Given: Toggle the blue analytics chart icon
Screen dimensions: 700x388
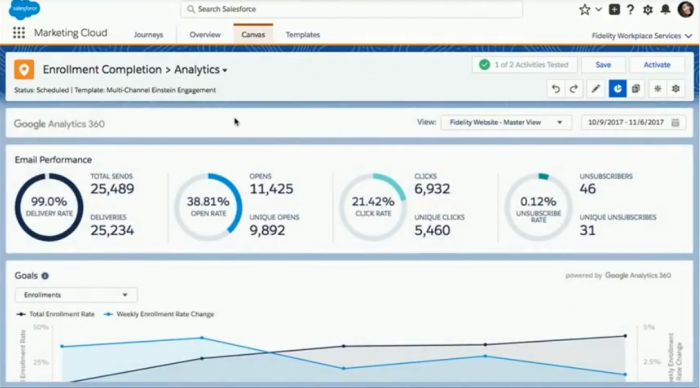Looking at the screenshot, I should 617,89.
